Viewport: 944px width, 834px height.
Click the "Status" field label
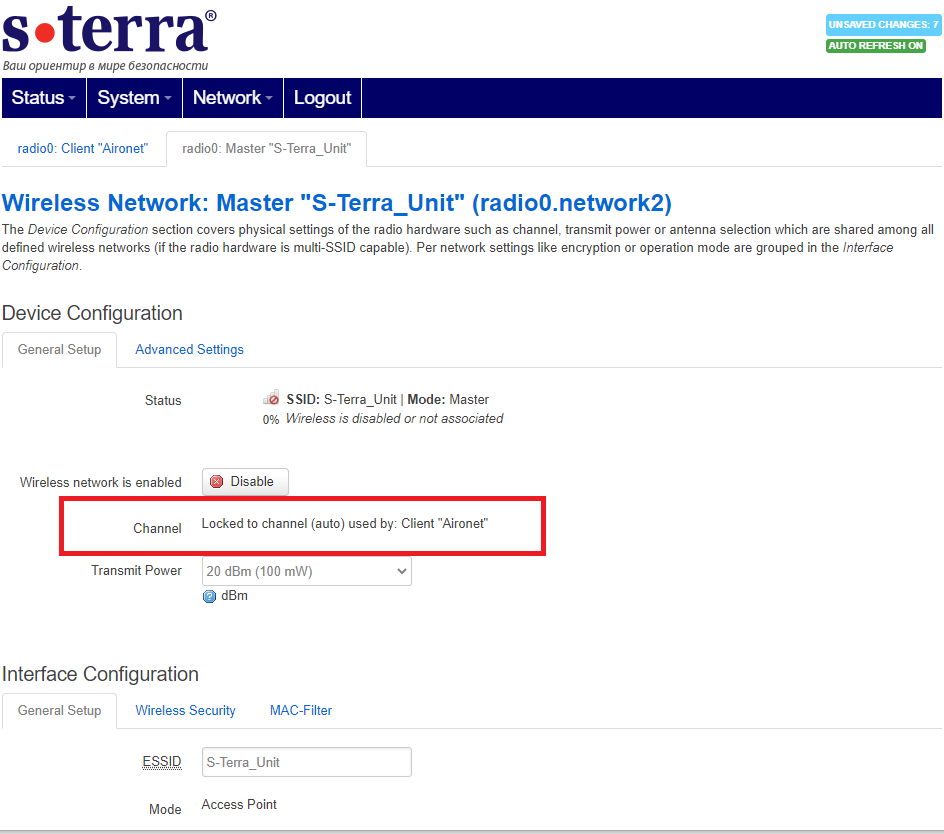point(163,400)
